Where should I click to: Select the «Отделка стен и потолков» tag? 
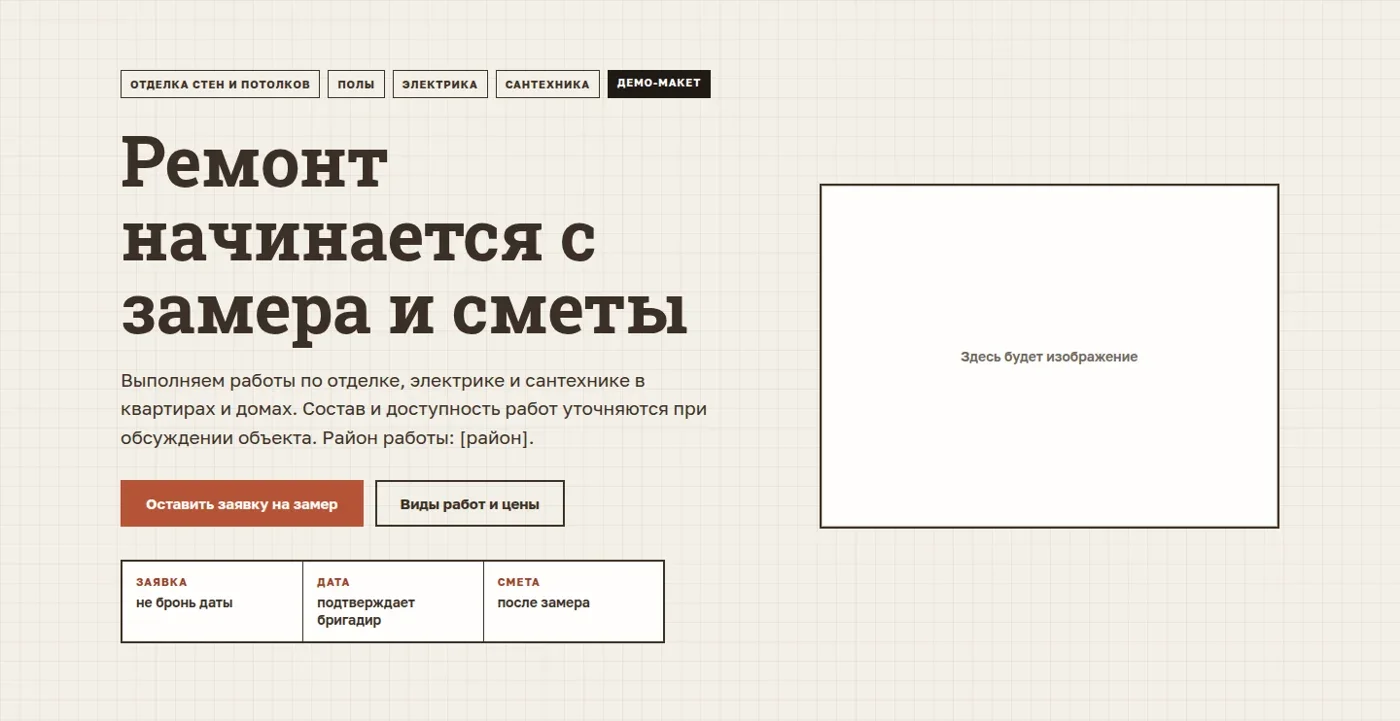tap(220, 84)
